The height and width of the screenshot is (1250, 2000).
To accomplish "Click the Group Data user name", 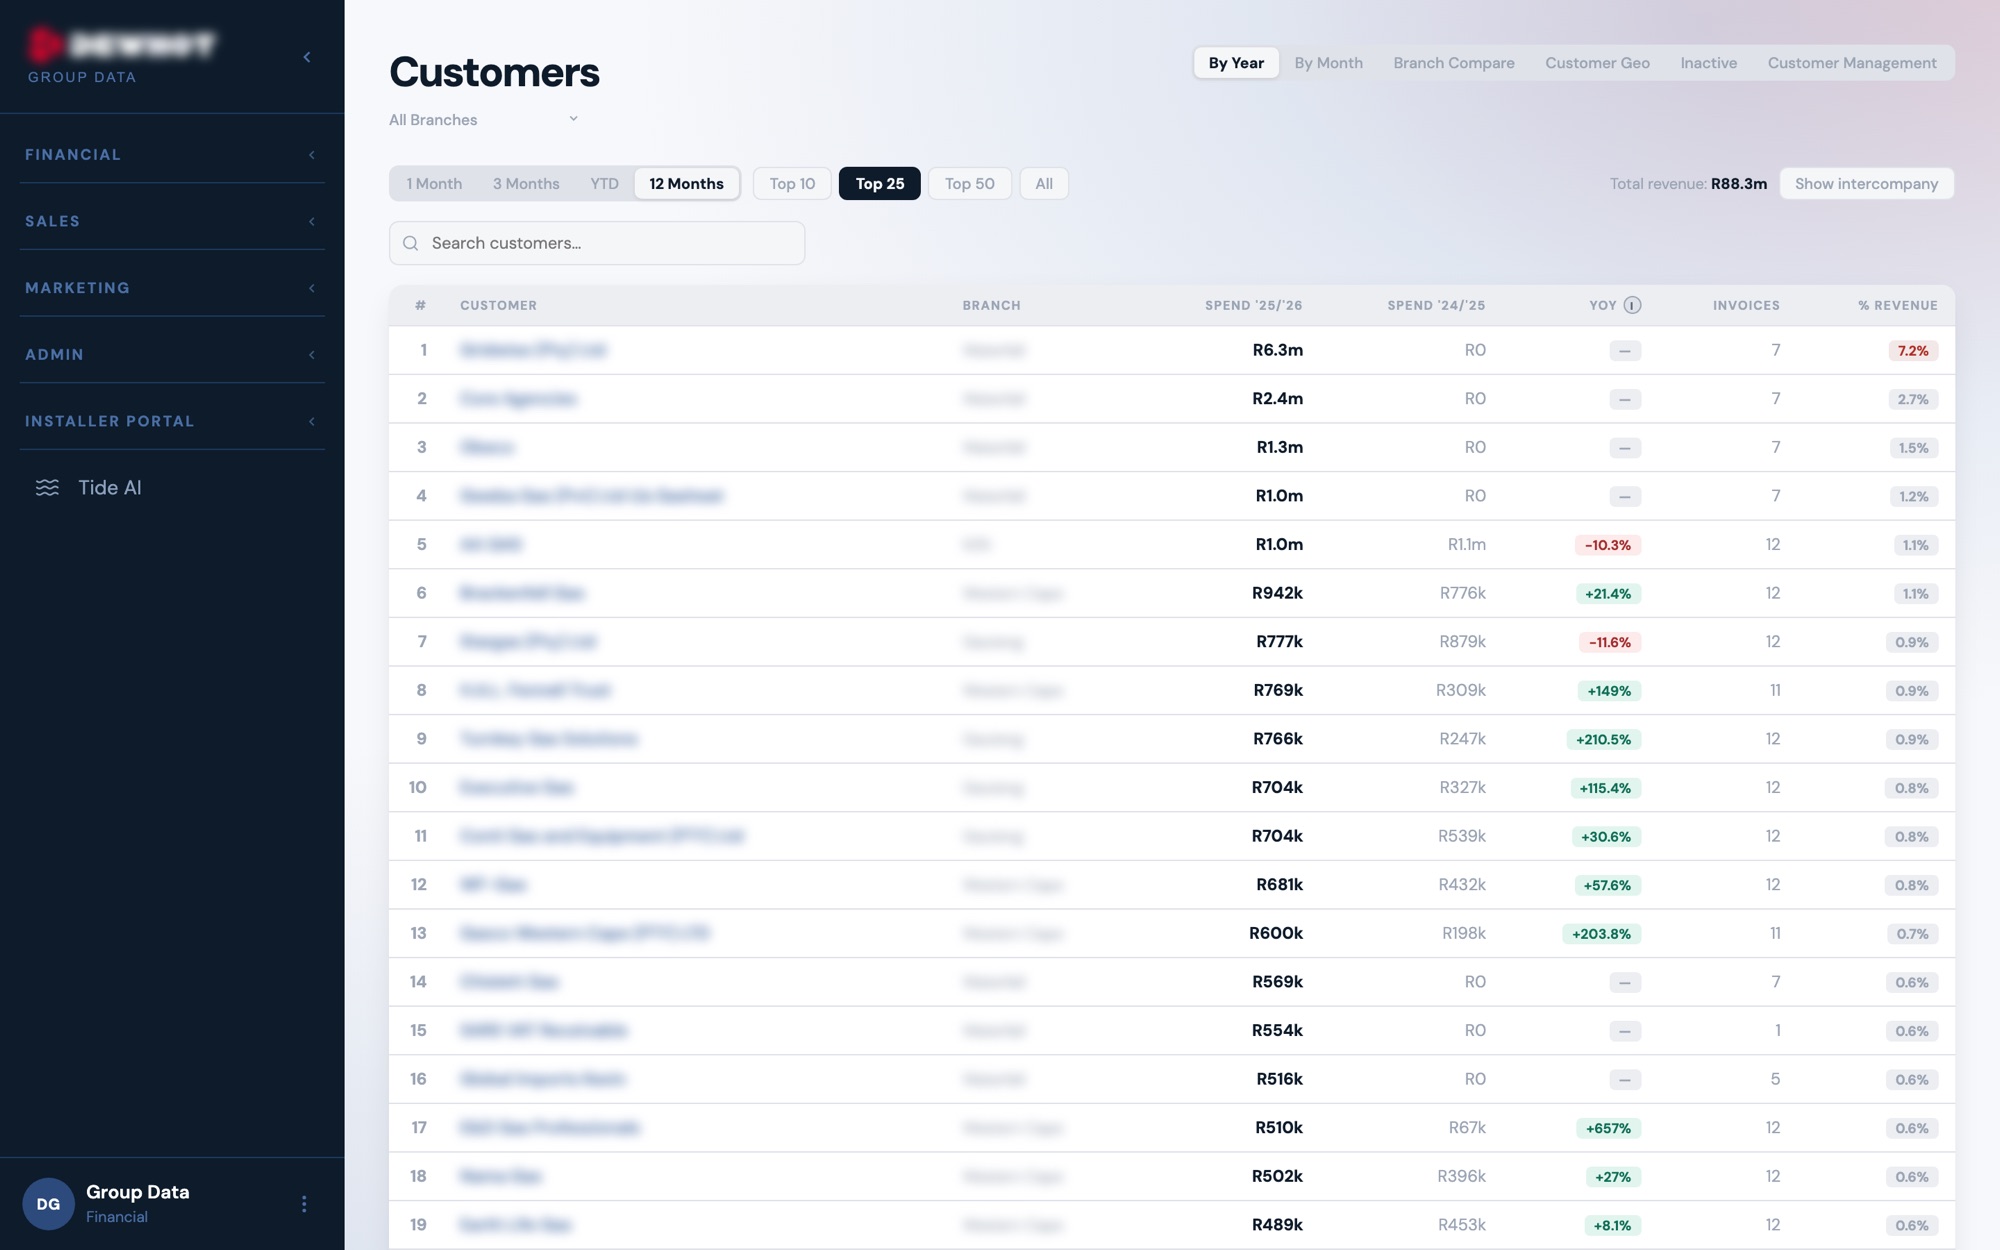I will pyautogui.click(x=137, y=1192).
